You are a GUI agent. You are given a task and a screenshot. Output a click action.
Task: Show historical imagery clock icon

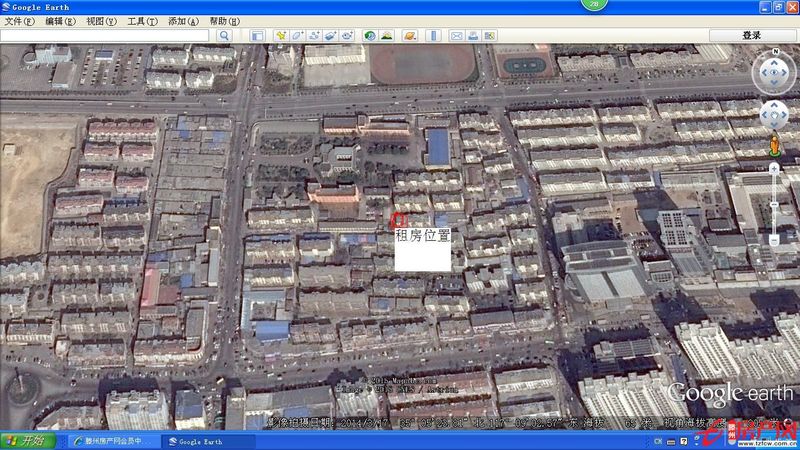370,36
